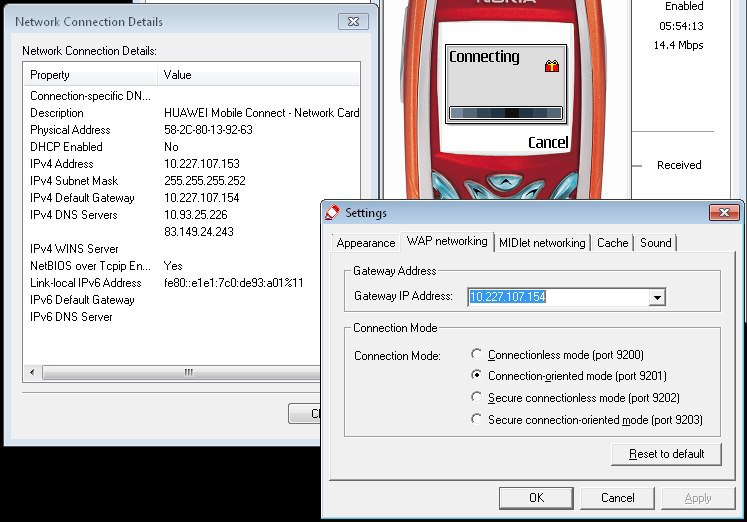Select the IPv4 Default Gateway row
Screen dimensions: 747x522
(x=192, y=198)
